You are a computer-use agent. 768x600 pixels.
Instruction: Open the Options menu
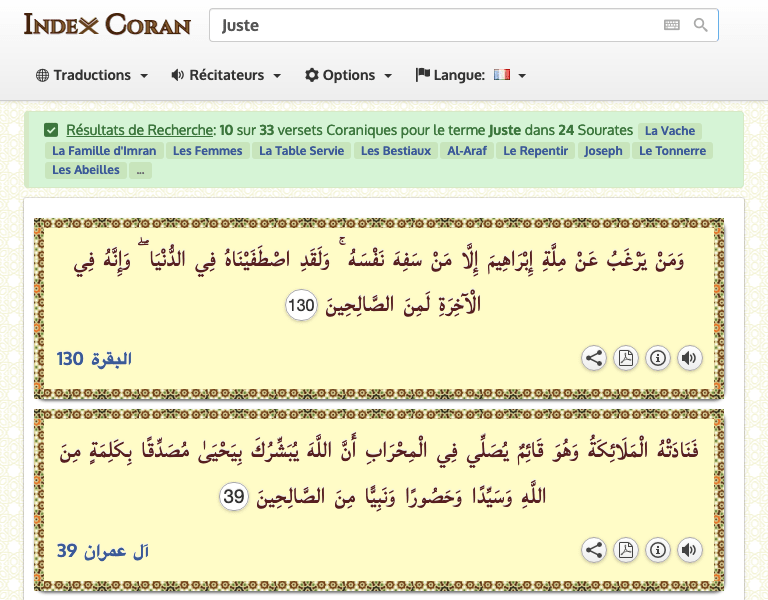[x=348, y=75]
